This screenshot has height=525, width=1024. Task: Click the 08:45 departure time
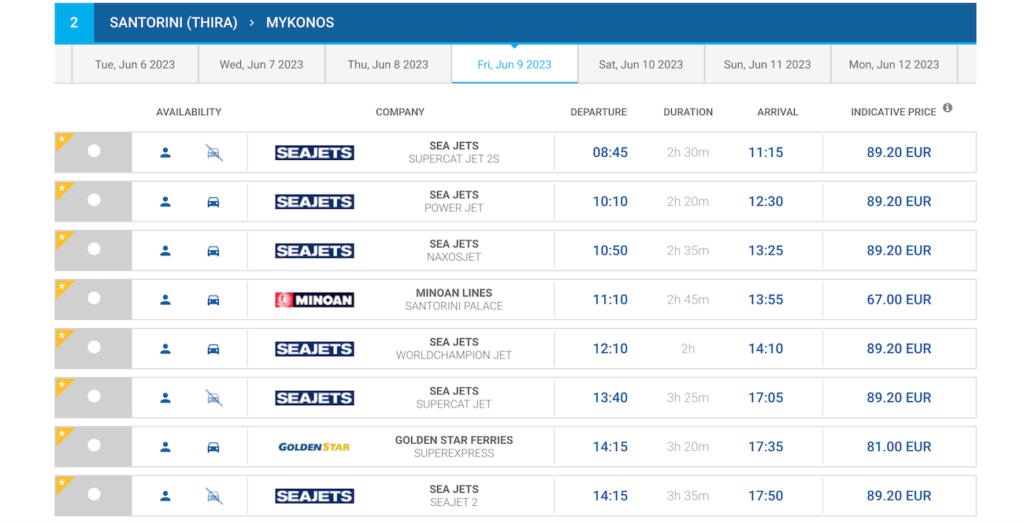(610, 153)
